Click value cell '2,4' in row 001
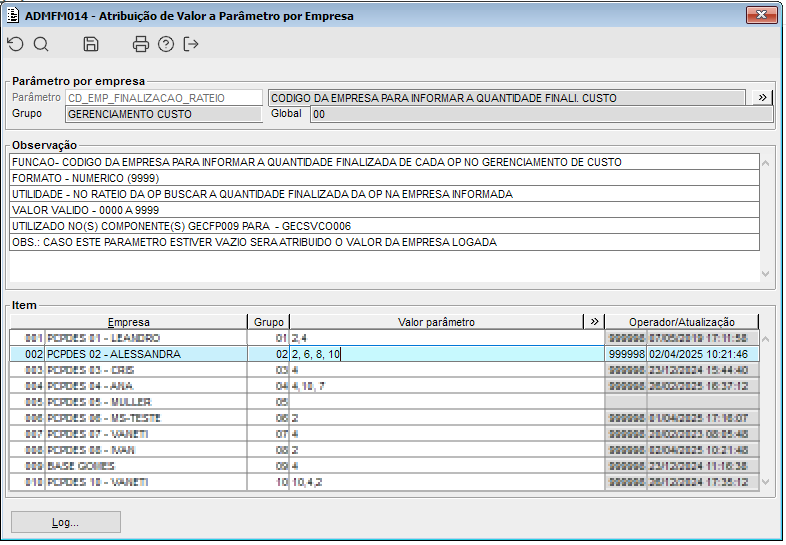Viewport: 786px width, 545px height. point(447,338)
